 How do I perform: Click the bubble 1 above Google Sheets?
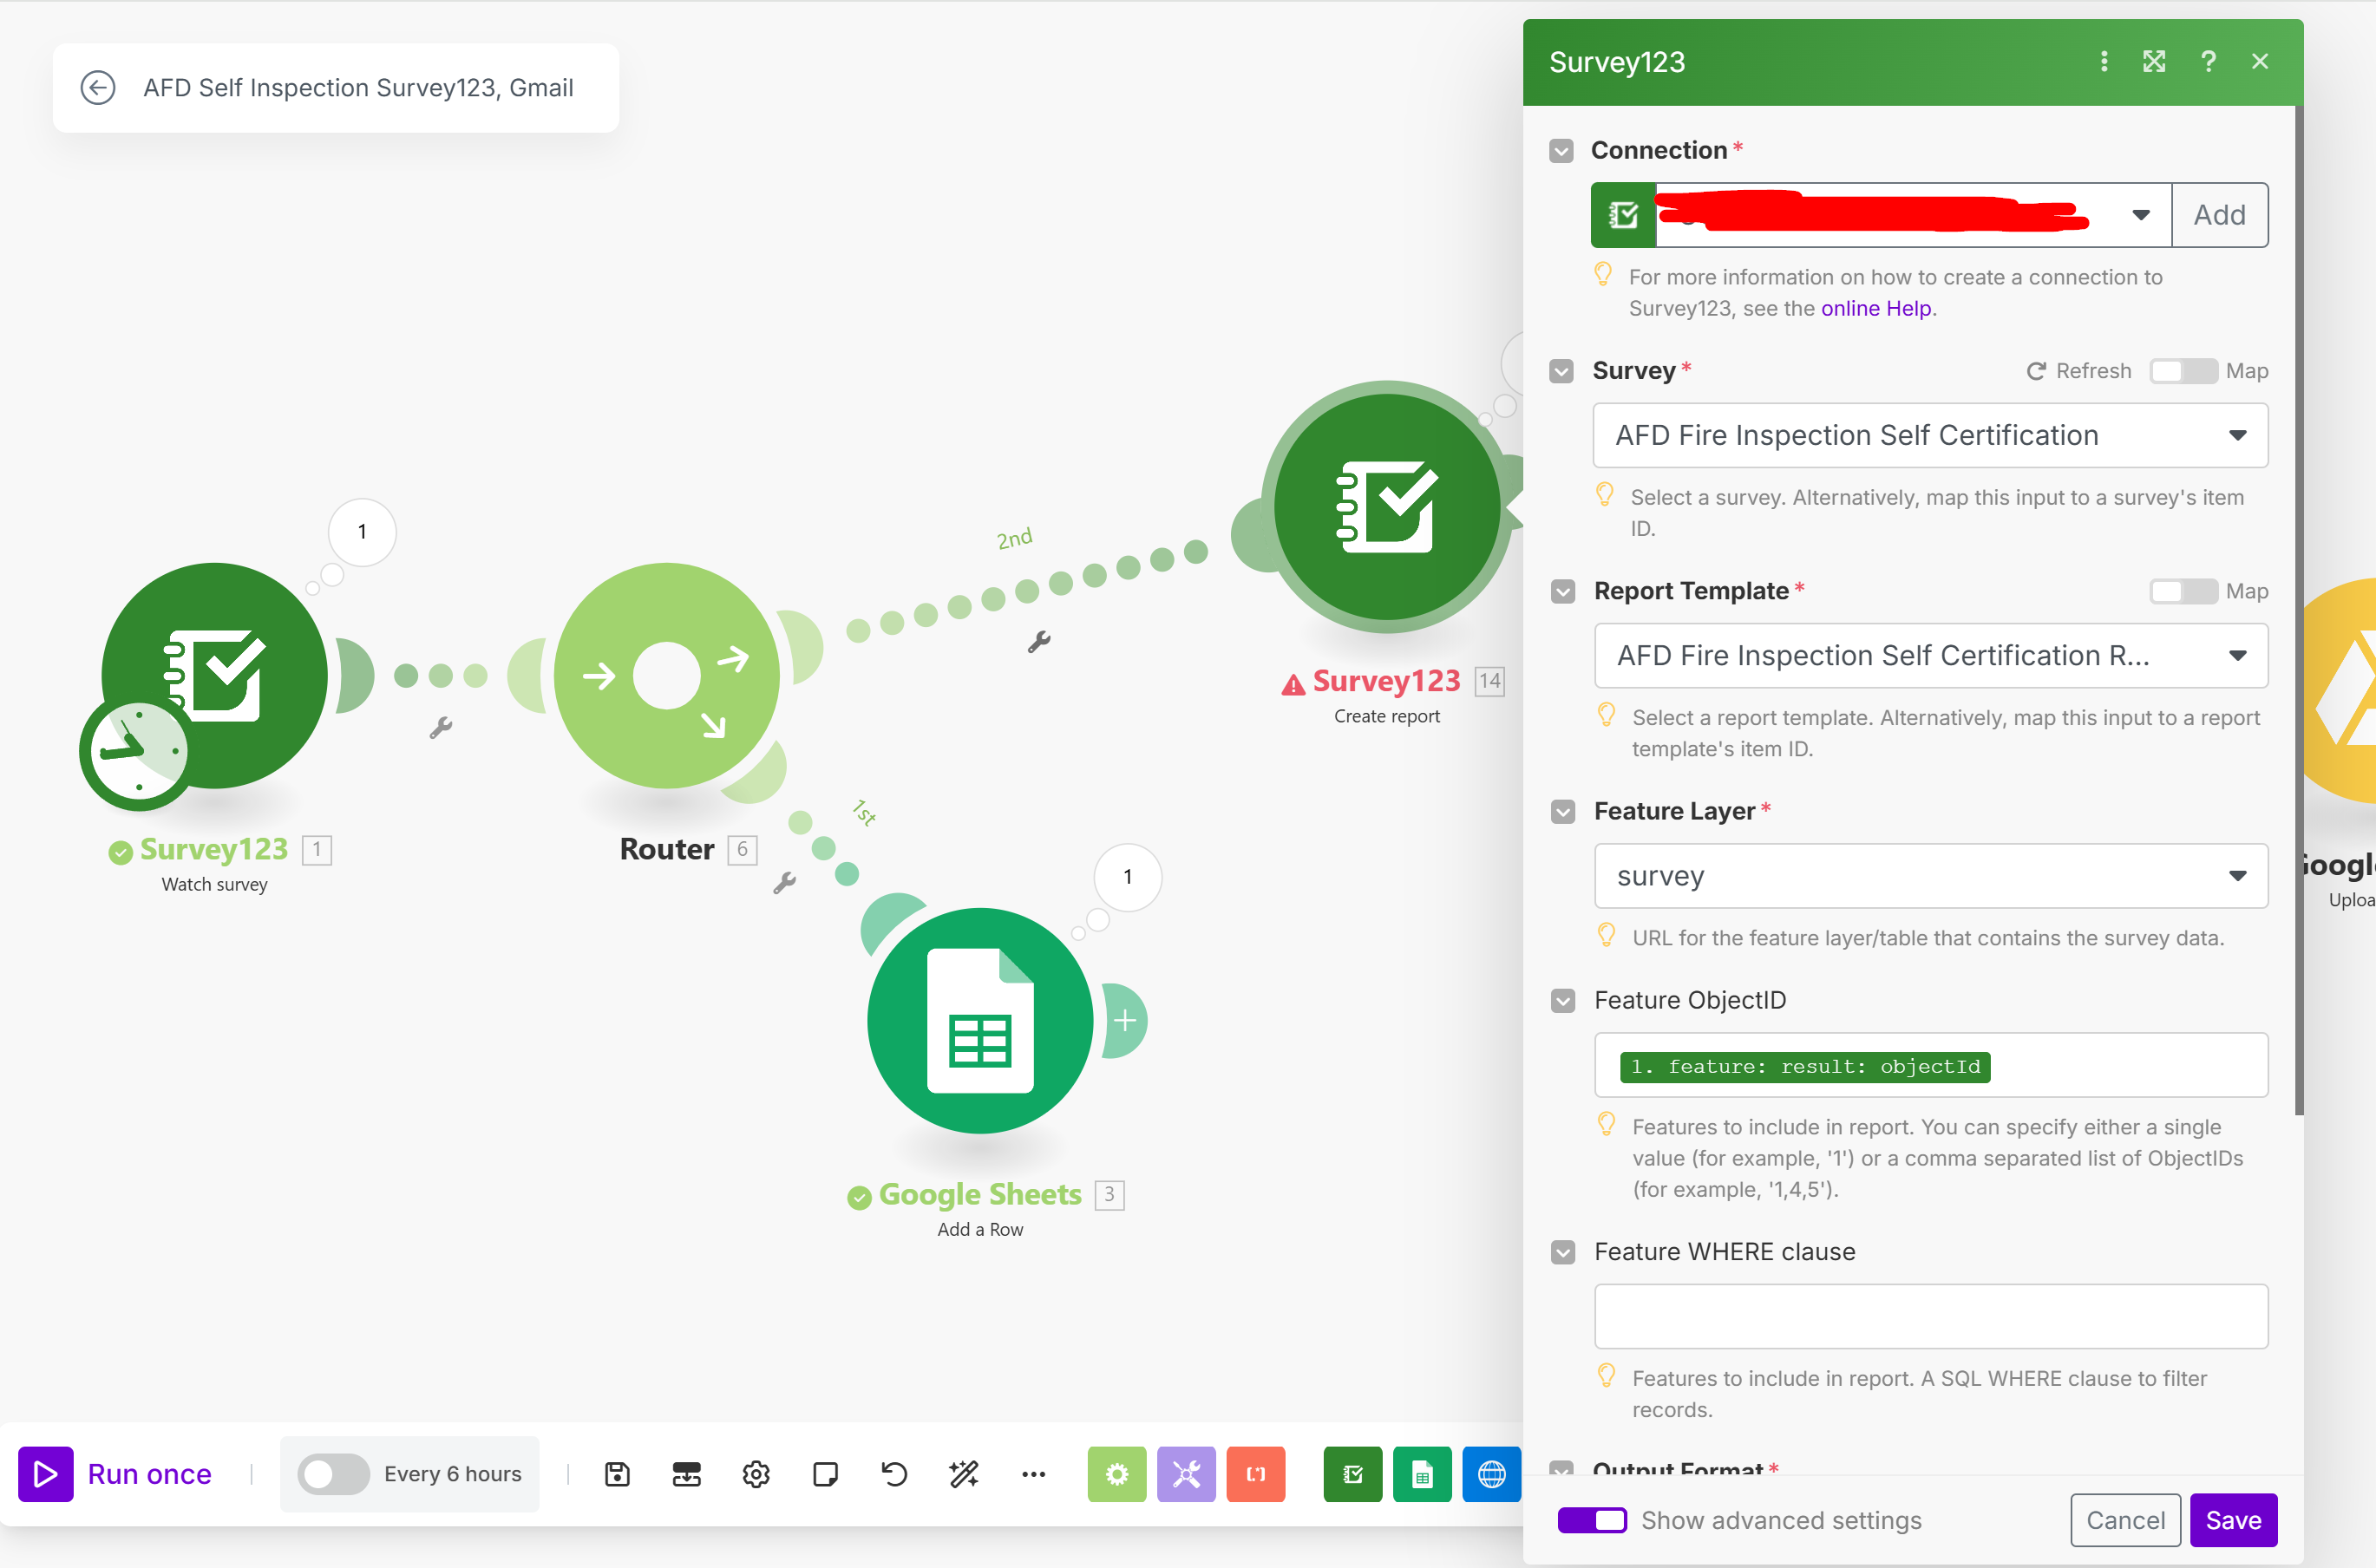(1128, 877)
